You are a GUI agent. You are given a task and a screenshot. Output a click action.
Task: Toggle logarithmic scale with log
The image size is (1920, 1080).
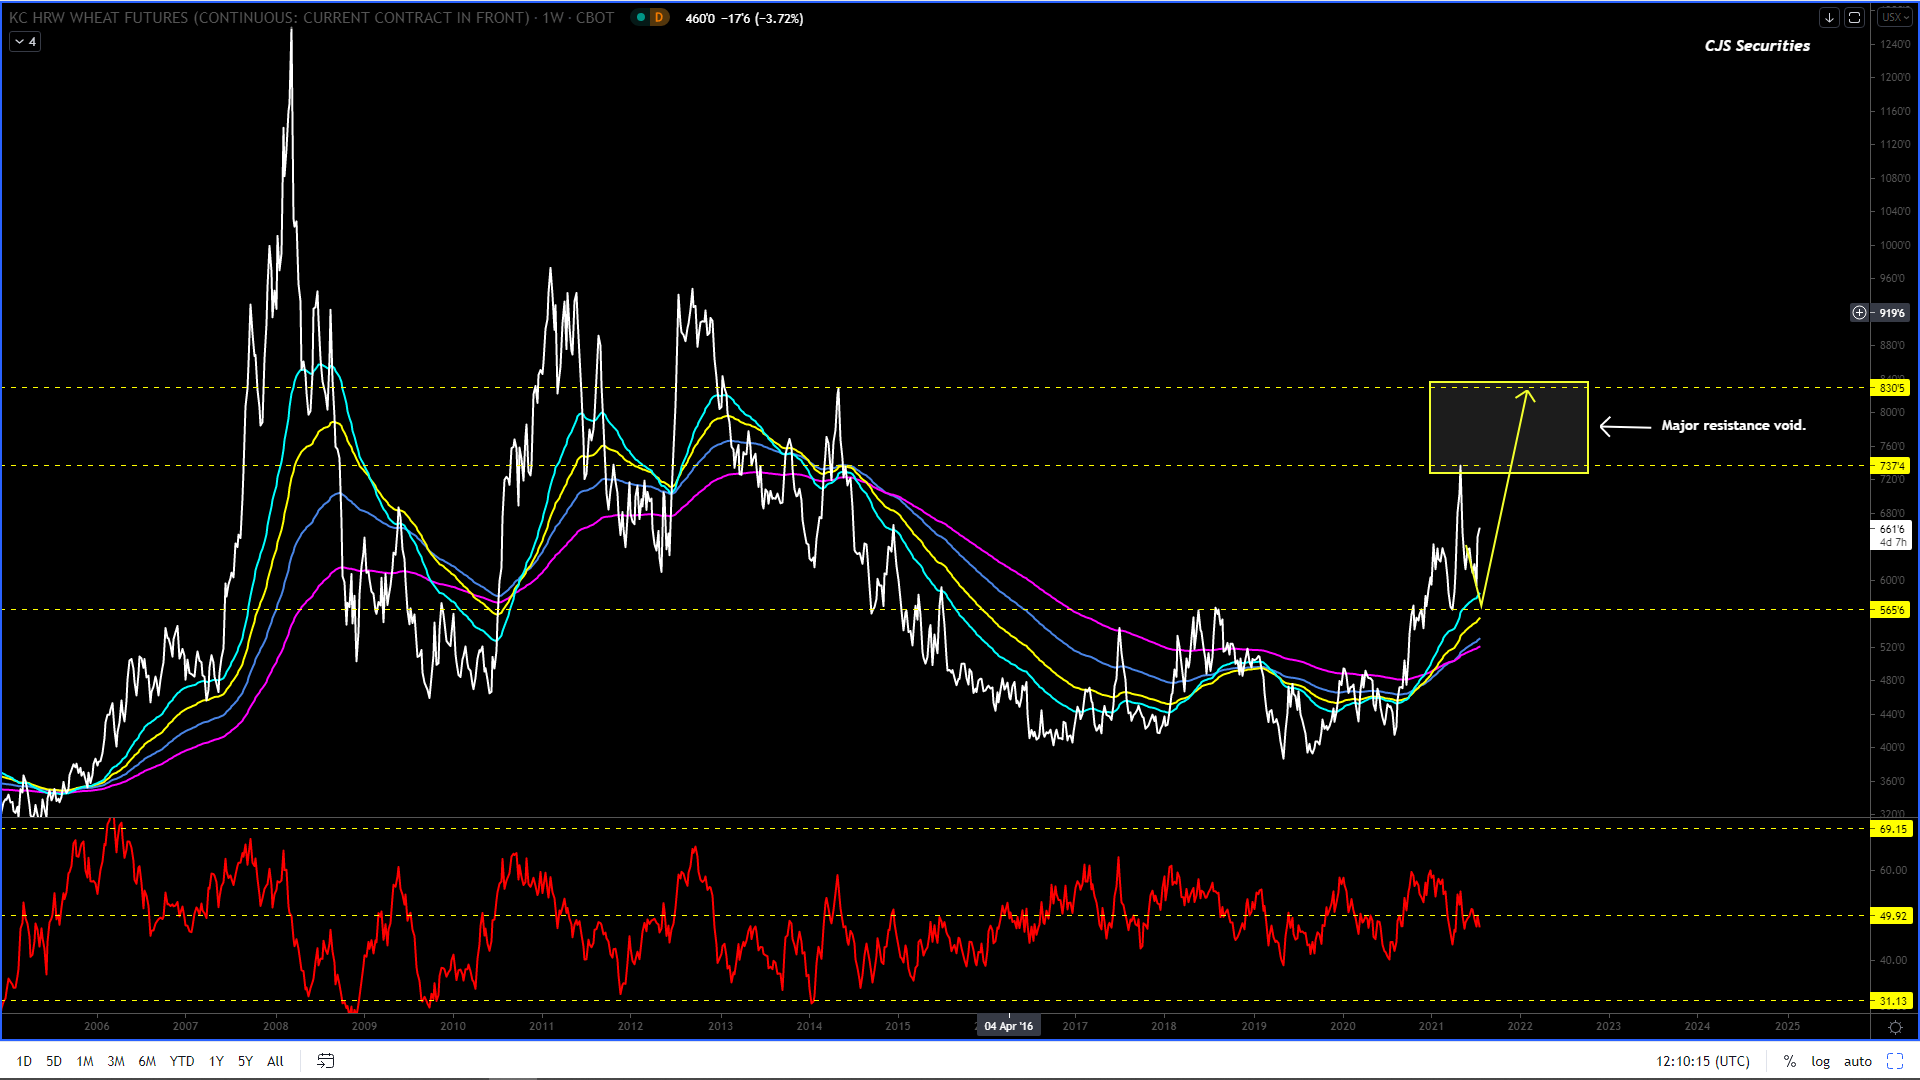[x=1820, y=1061]
